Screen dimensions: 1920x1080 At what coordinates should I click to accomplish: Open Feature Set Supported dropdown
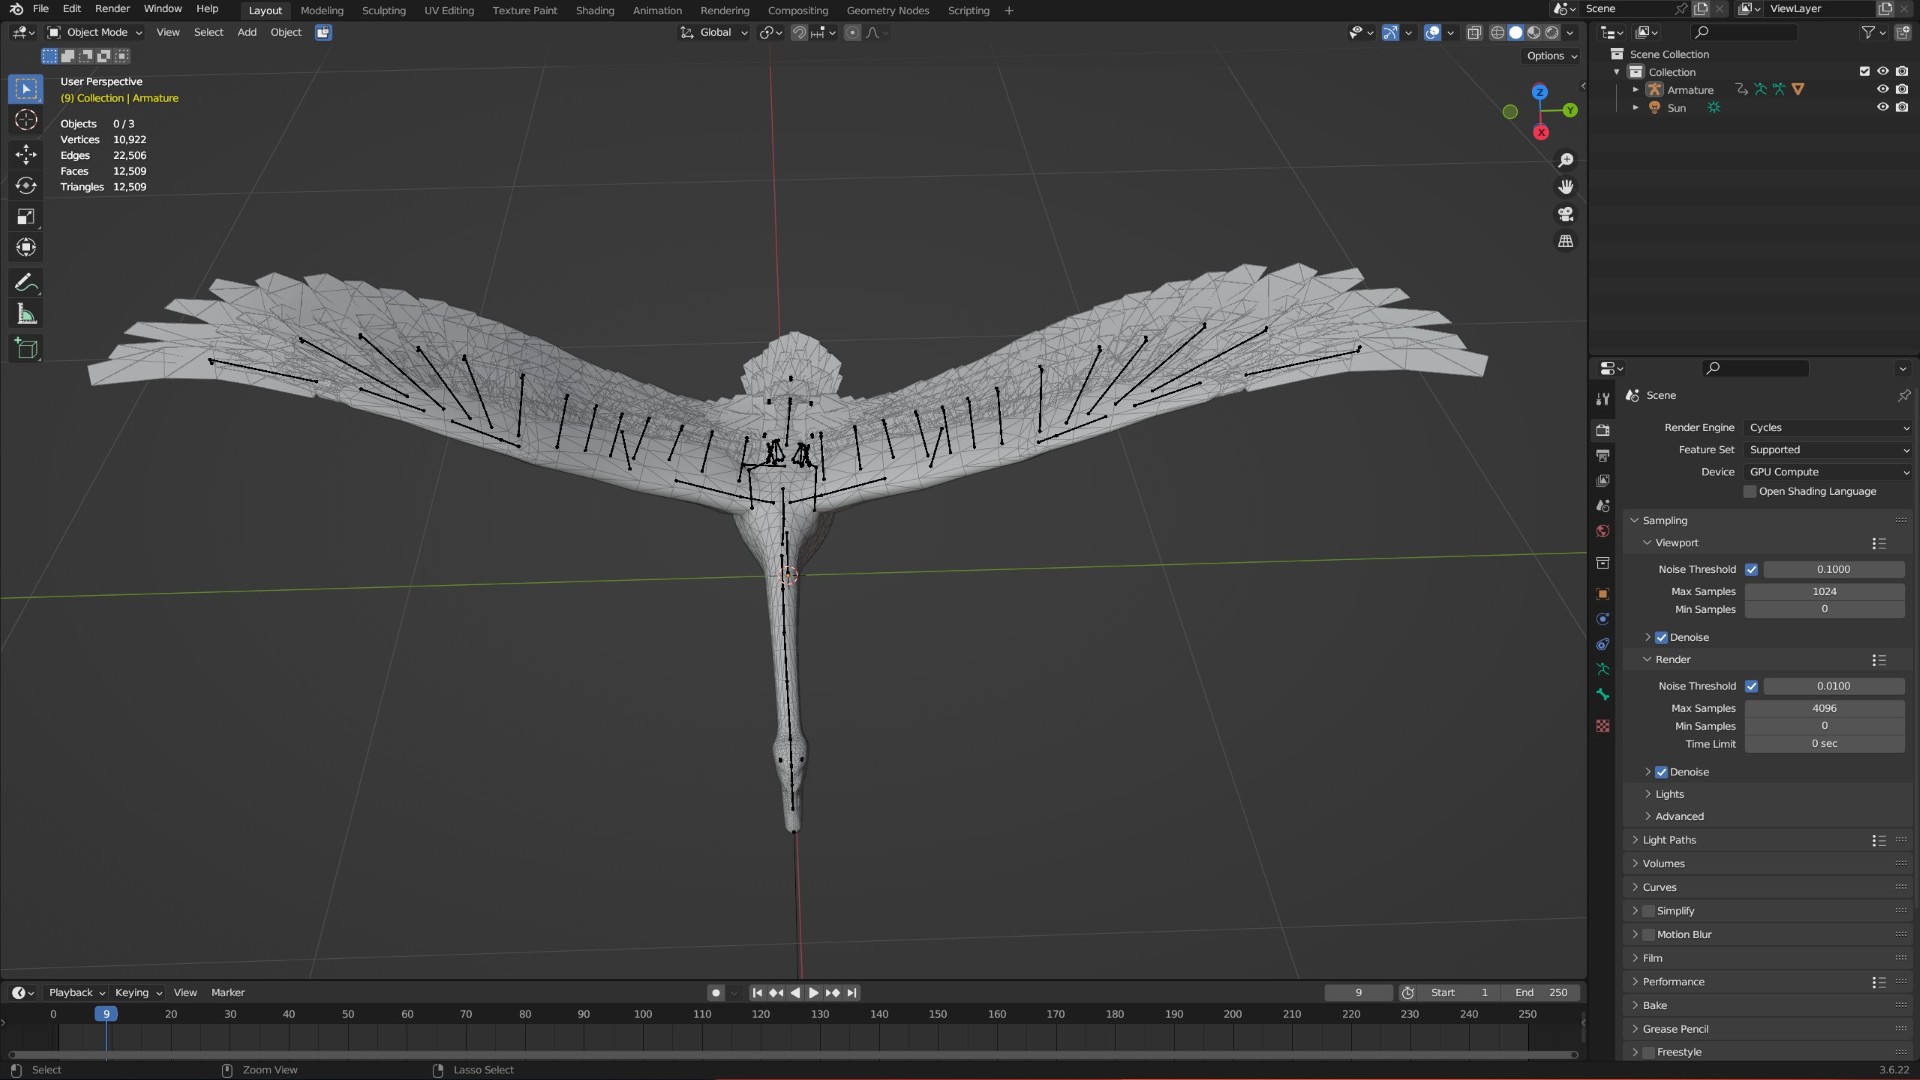tap(1828, 450)
